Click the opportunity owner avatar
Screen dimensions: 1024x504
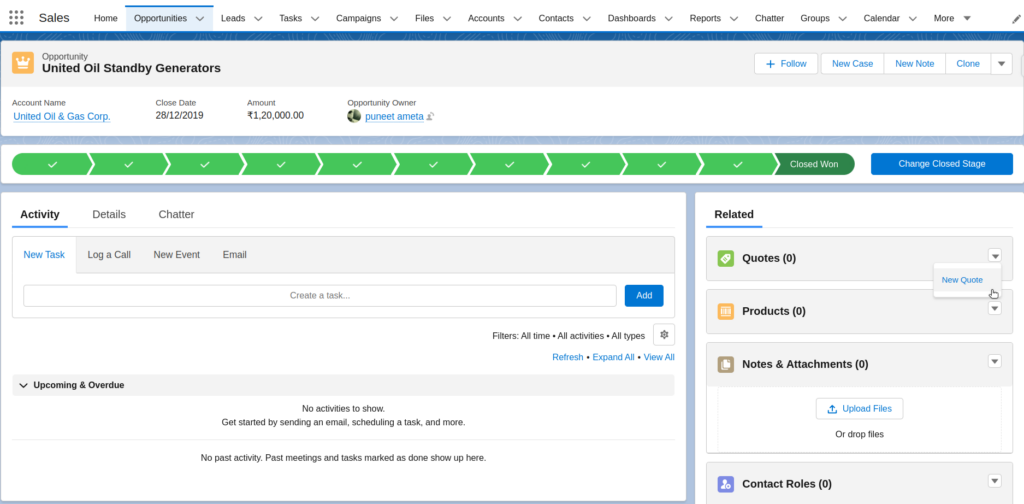354,116
